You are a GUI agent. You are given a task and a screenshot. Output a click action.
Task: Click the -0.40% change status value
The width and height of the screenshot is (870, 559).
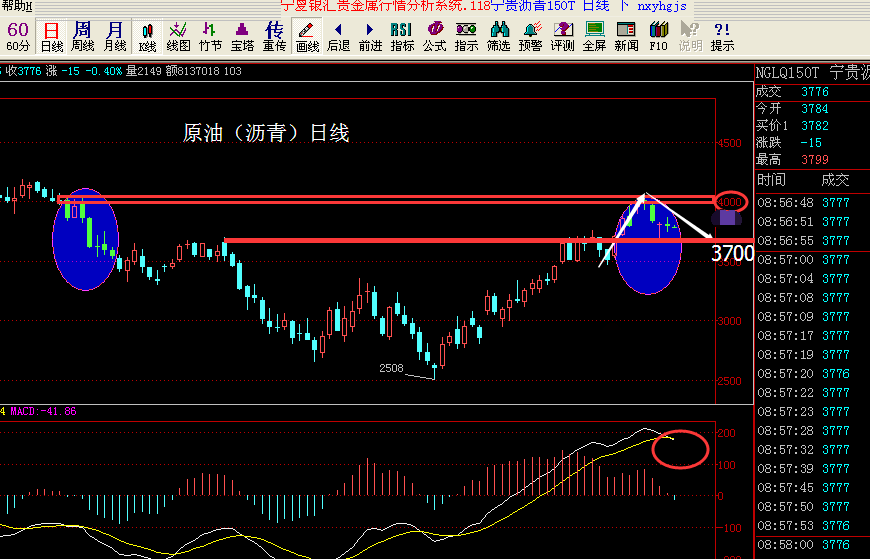click(103, 71)
